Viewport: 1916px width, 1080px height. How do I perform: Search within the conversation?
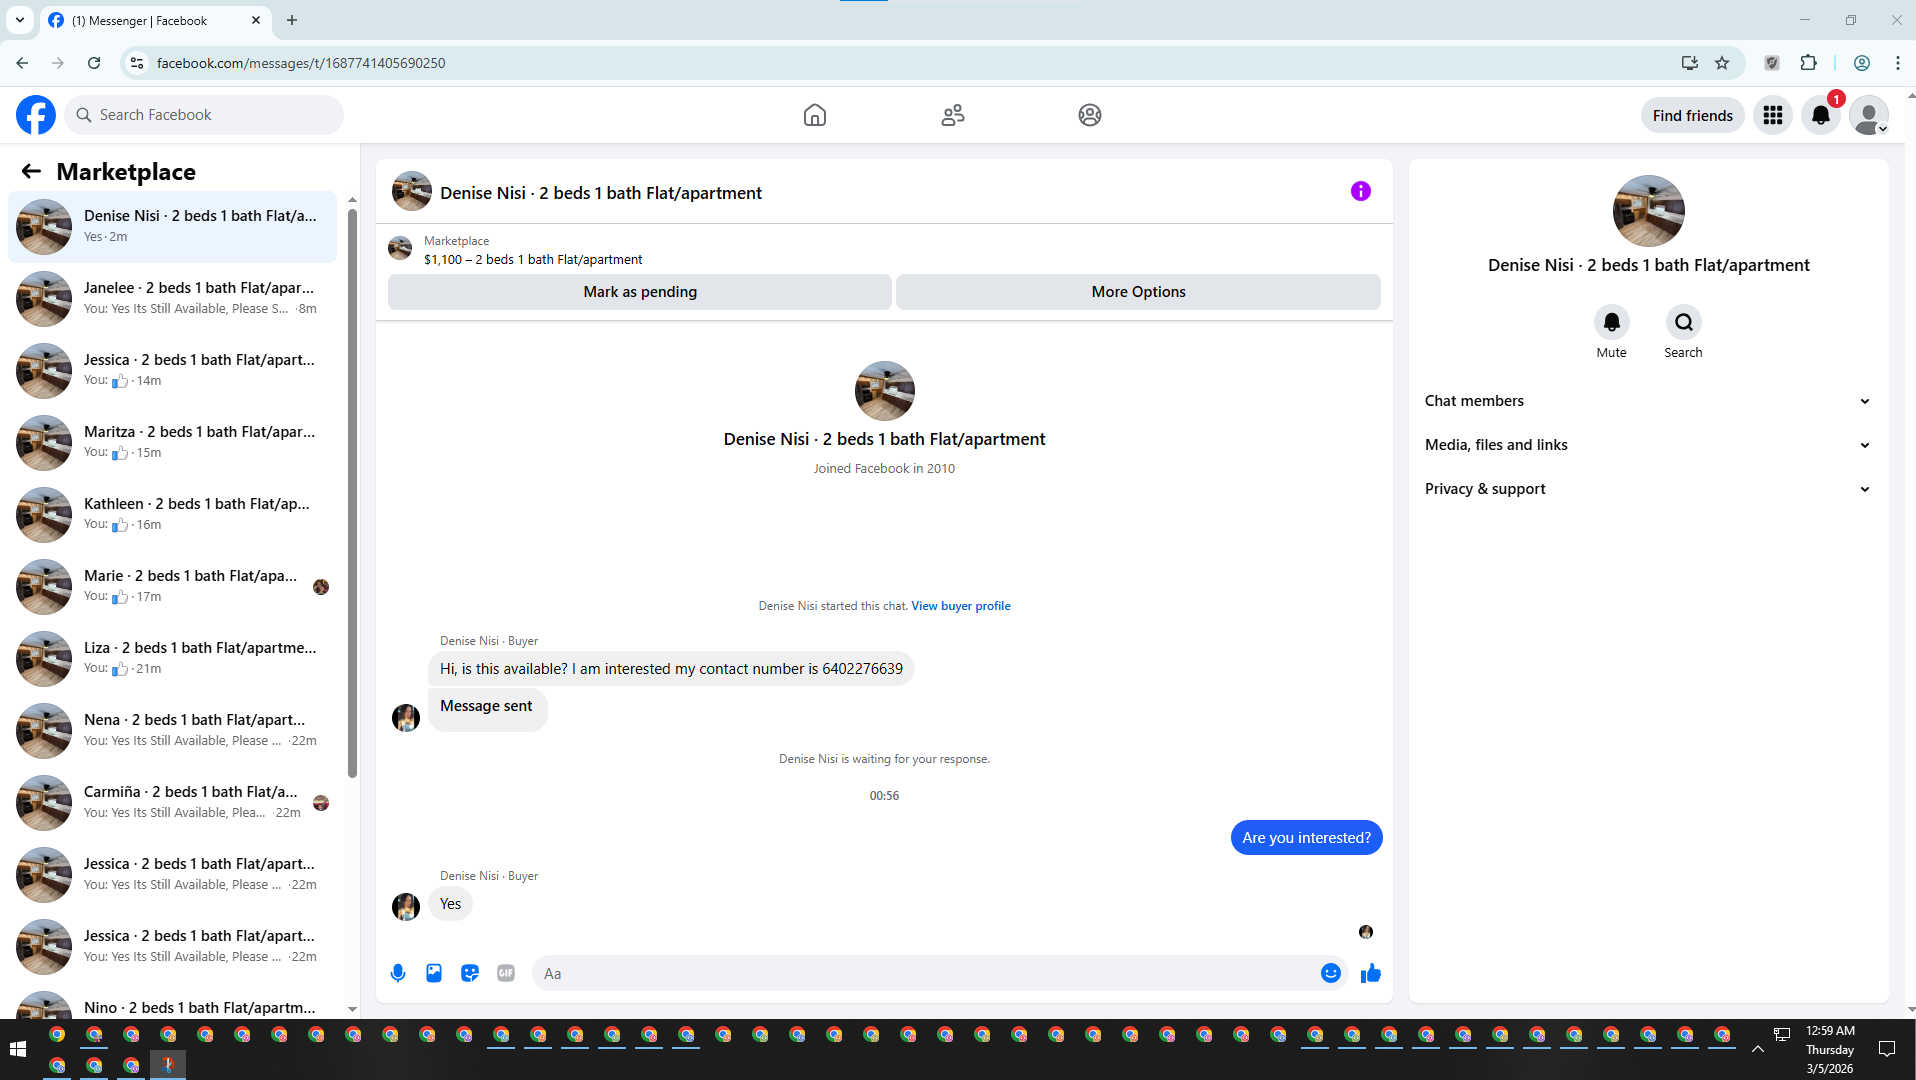[1684, 322]
